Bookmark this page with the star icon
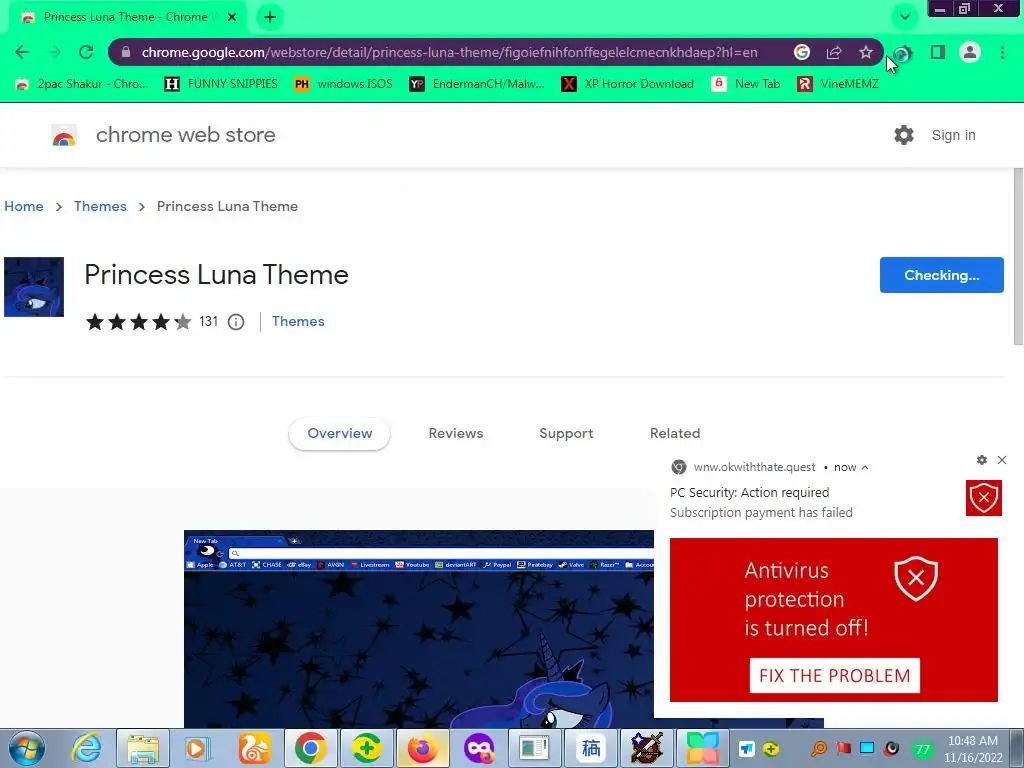Viewport: 1024px width, 768px height. [866, 52]
